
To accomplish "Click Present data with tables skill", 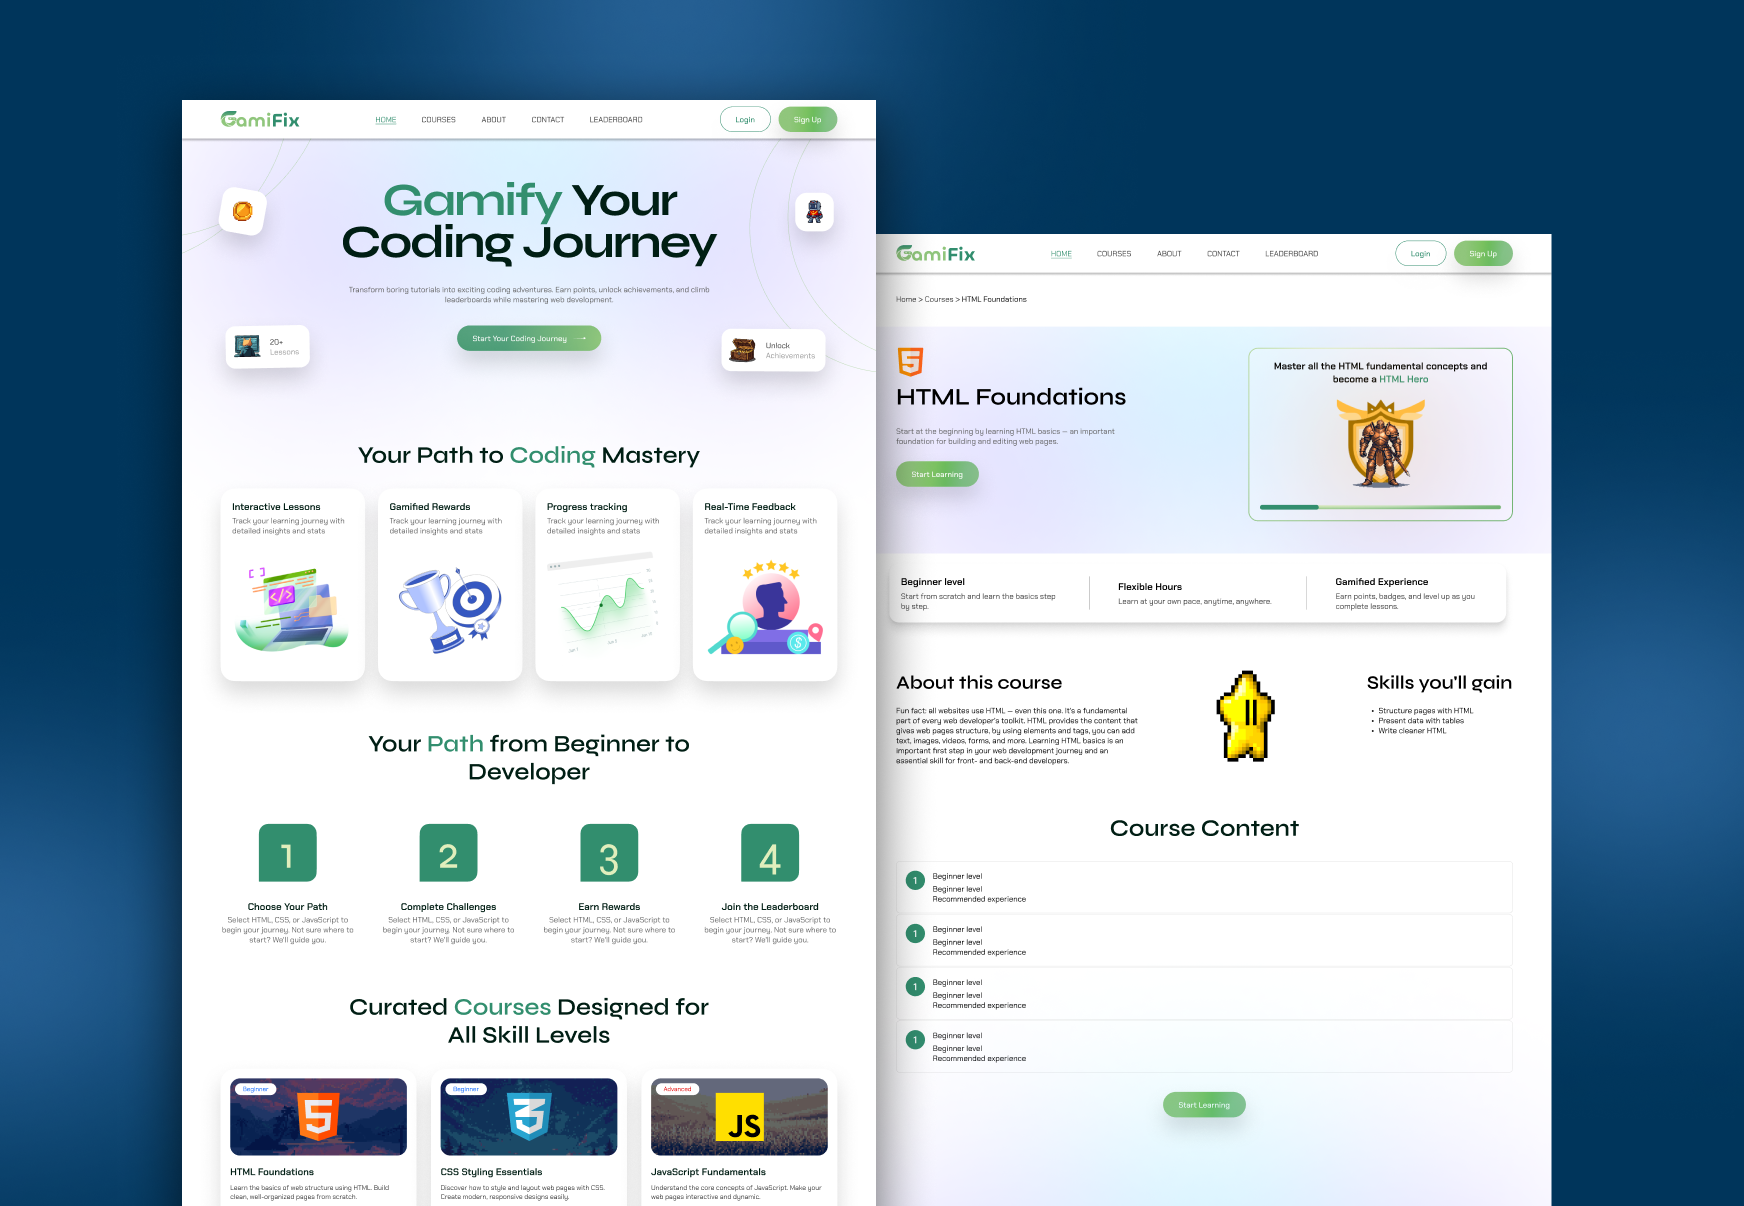I will pyautogui.click(x=1421, y=721).
